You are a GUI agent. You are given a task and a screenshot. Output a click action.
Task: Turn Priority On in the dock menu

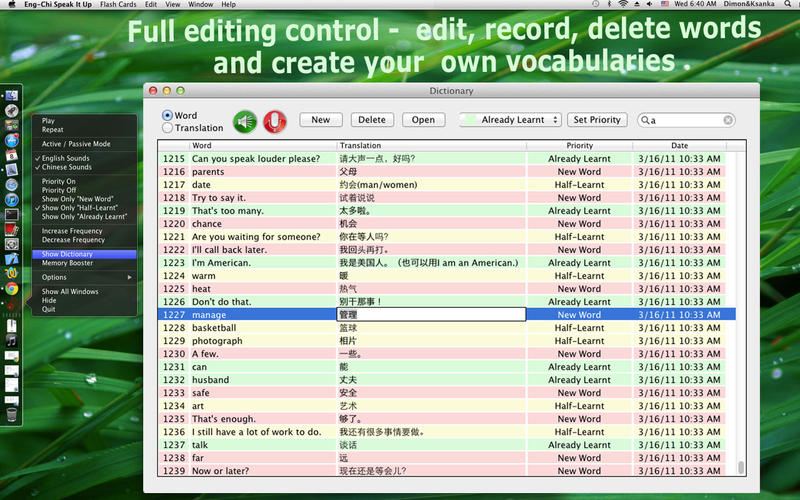(59, 182)
